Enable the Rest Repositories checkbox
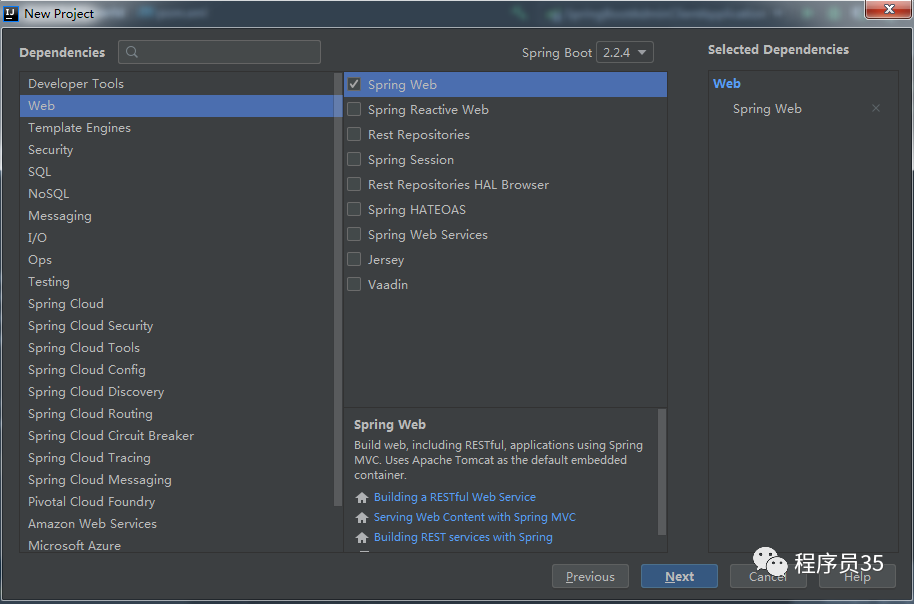 tap(354, 135)
